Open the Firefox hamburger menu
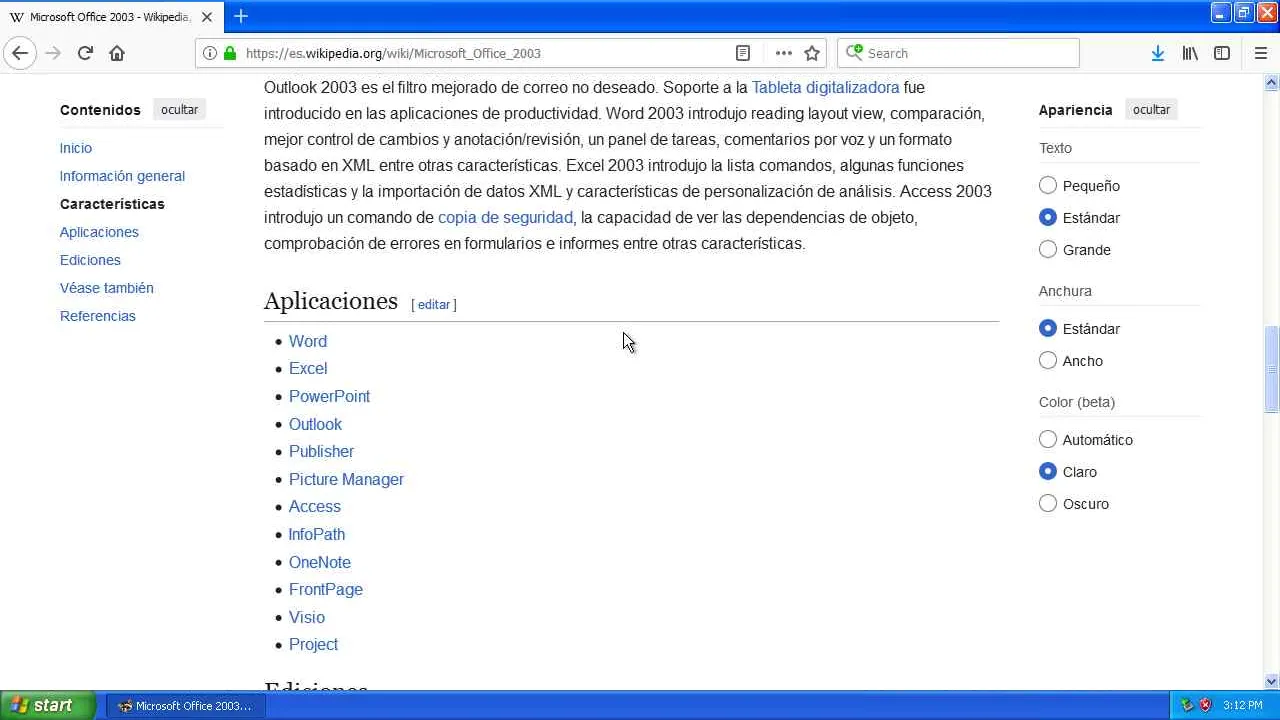This screenshot has width=1280, height=720. [1260, 53]
